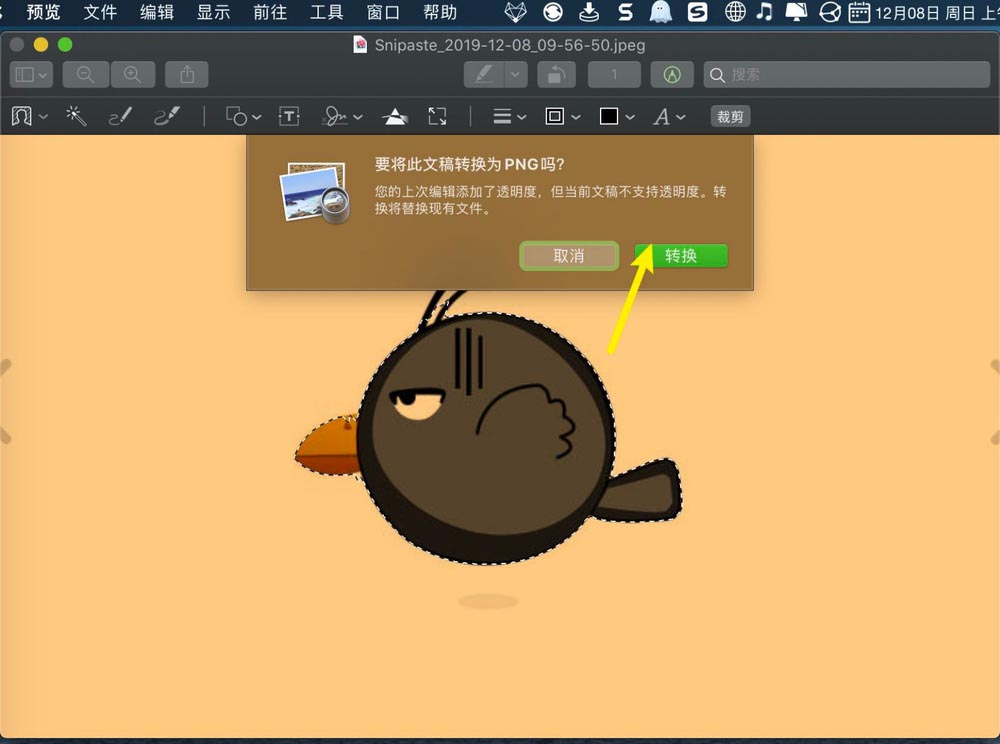Open the Signature tool menu
The height and width of the screenshot is (744, 1000).
point(342,116)
